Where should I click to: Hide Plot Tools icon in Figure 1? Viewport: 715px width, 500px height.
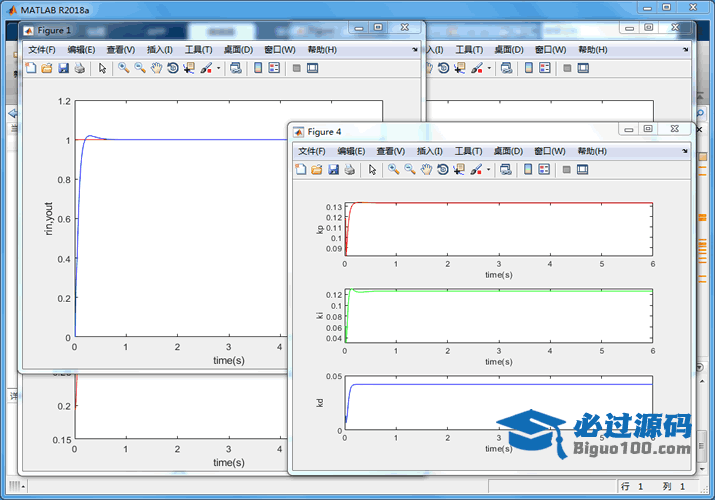pos(297,68)
